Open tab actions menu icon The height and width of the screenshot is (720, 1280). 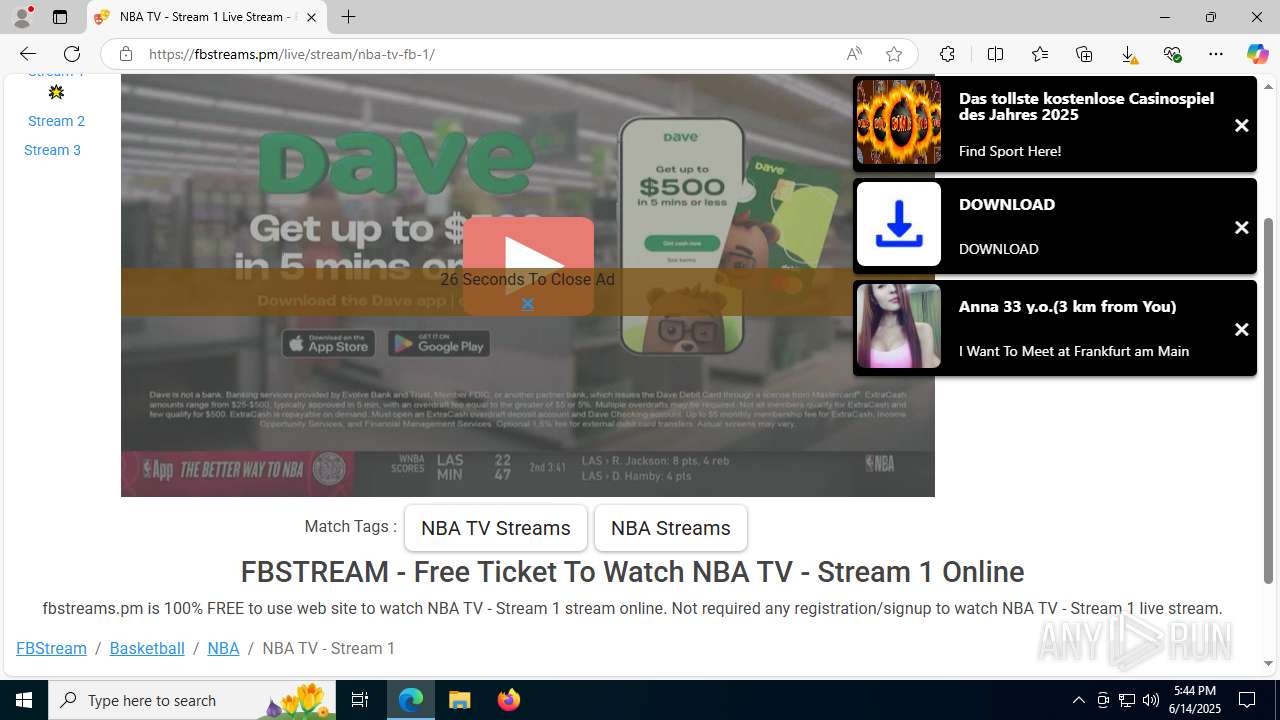(60, 17)
